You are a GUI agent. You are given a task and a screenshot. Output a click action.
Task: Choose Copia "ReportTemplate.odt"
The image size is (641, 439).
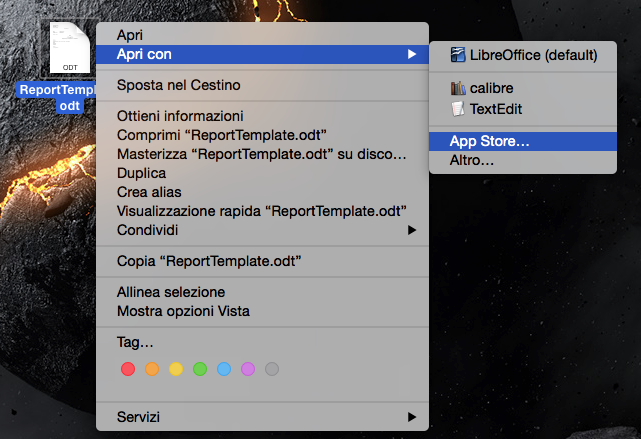coord(262,261)
